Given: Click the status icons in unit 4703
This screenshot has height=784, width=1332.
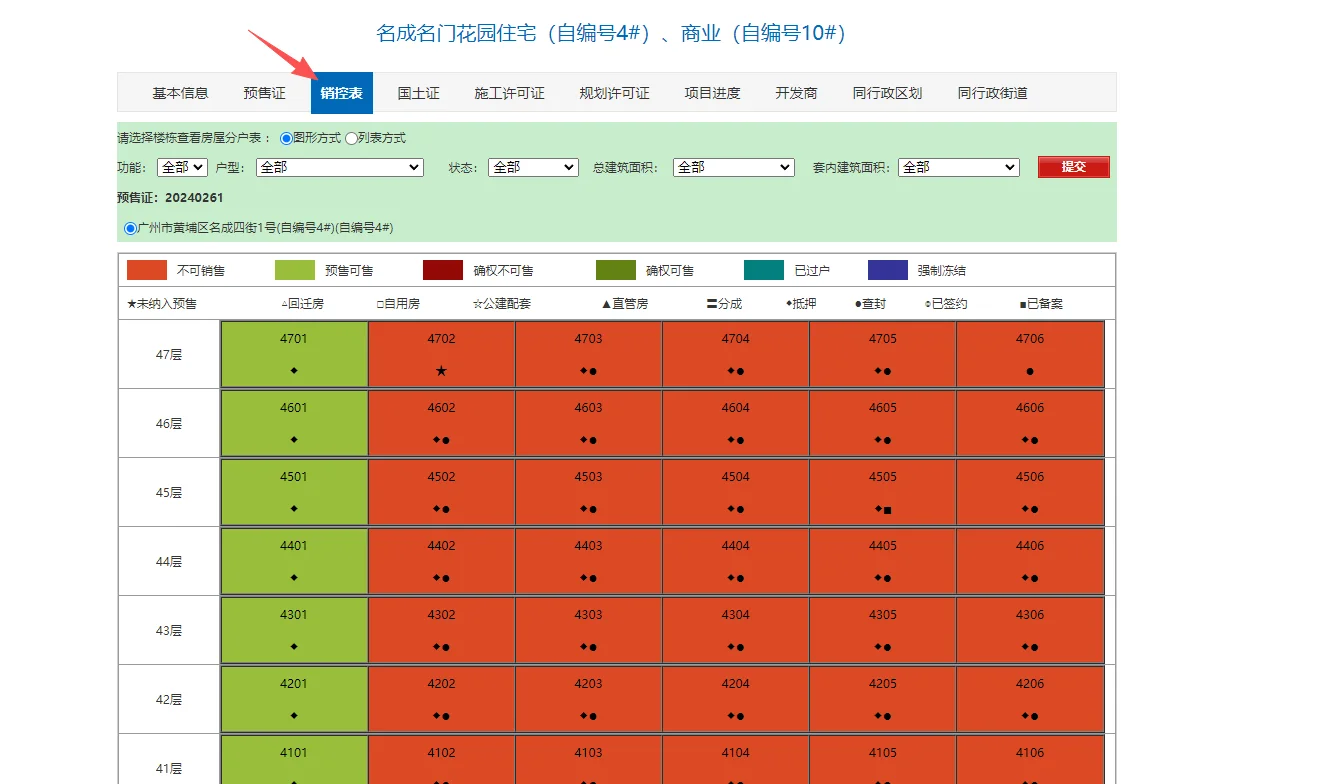Looking at the screenshot, I should pos(588,371).
